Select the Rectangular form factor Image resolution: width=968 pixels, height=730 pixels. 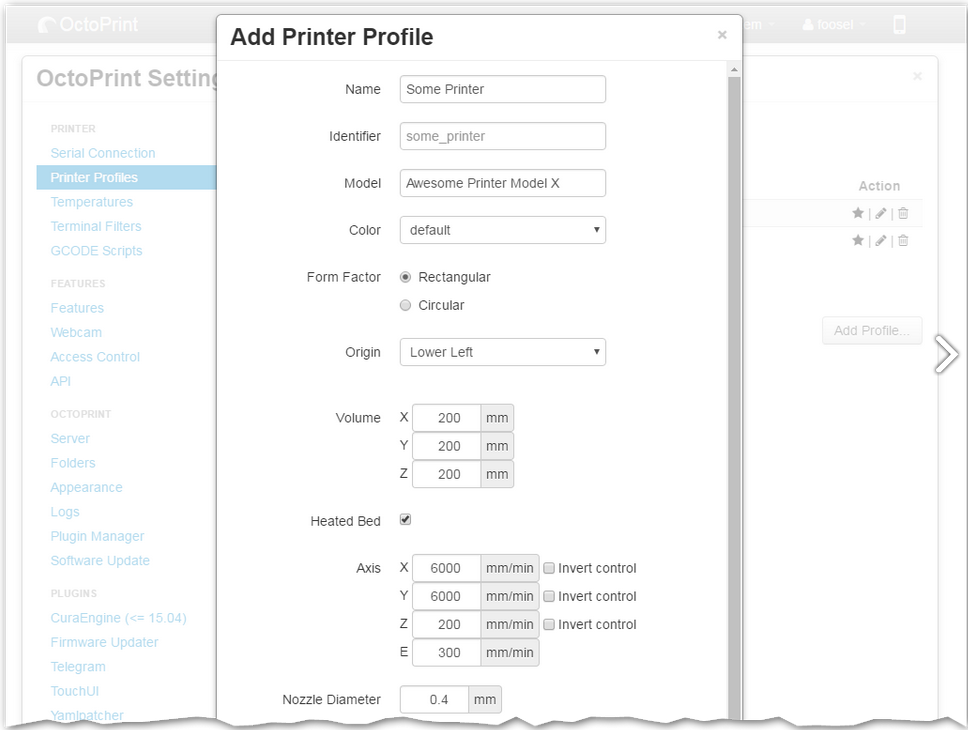[x=406, y=277]
